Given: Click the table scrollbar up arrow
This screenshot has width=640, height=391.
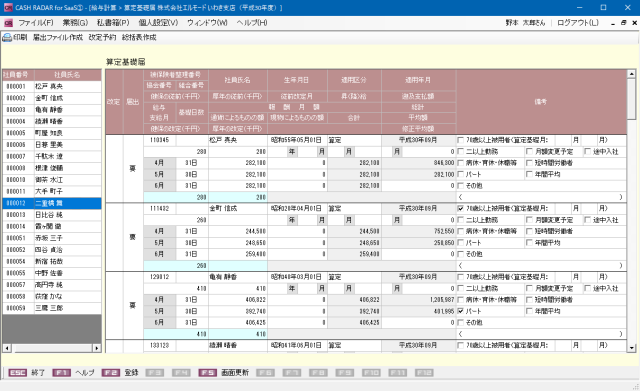Looking at the screenshot, I should pyautogui.click(x=631, y=74).
